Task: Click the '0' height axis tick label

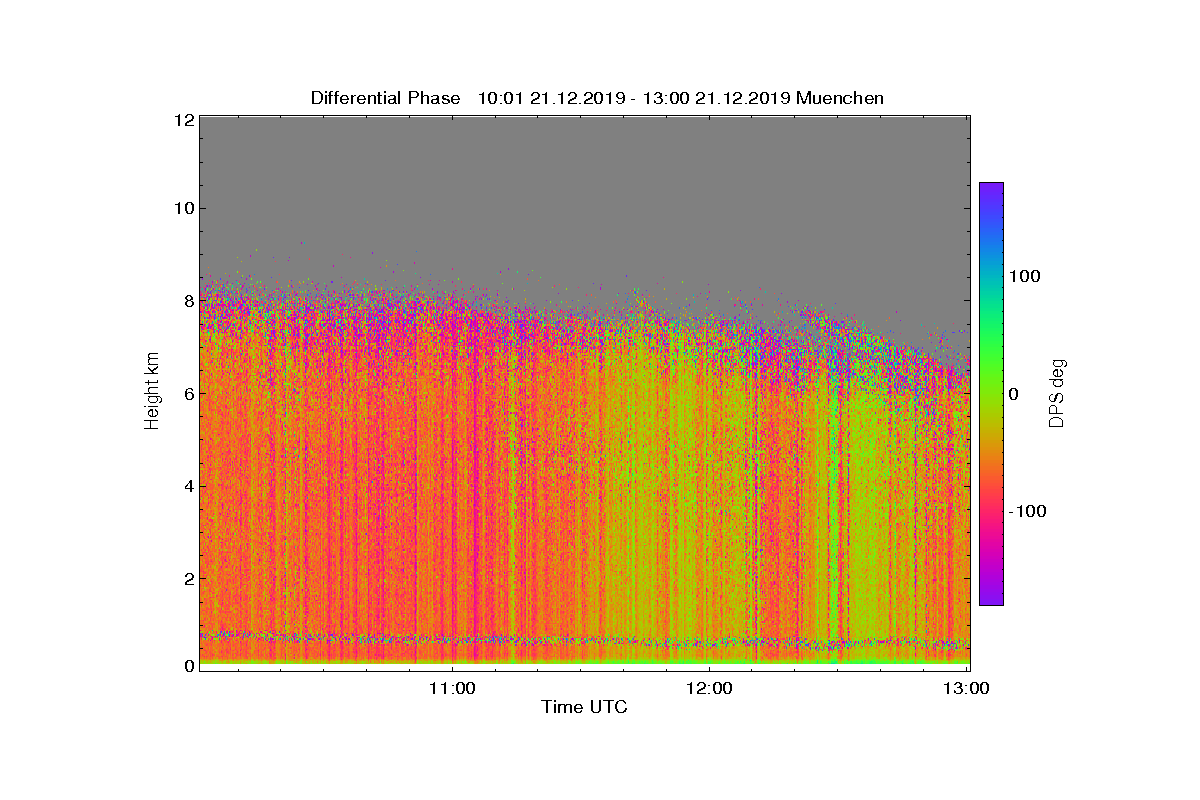Action: [x=187, y=666]
